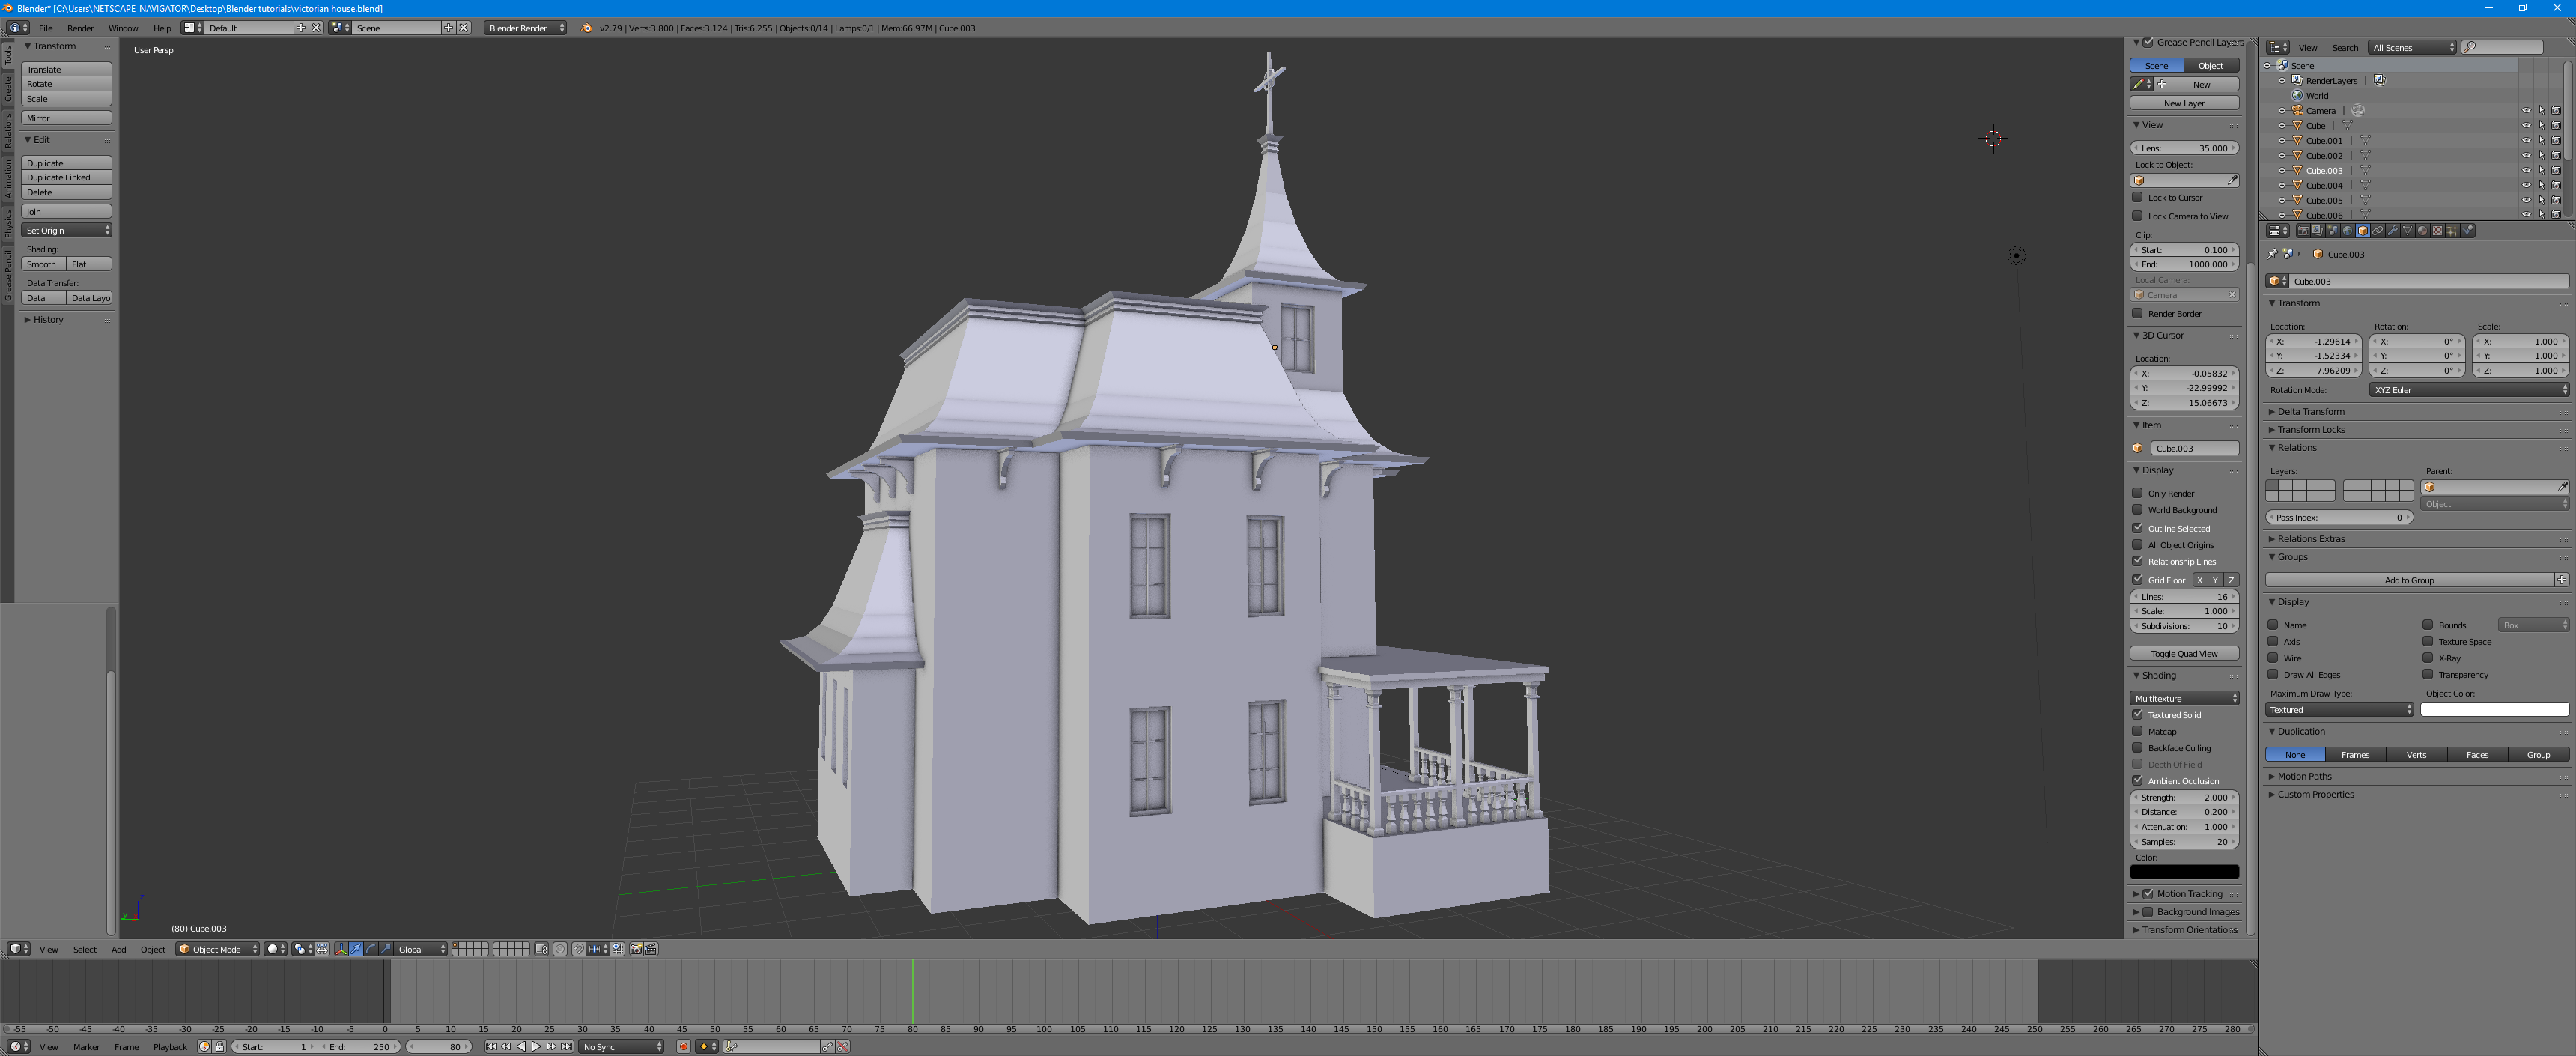Screen dimensions: 2576x1056
Task: Open the Render menu
Action: (x=80, y=28)
